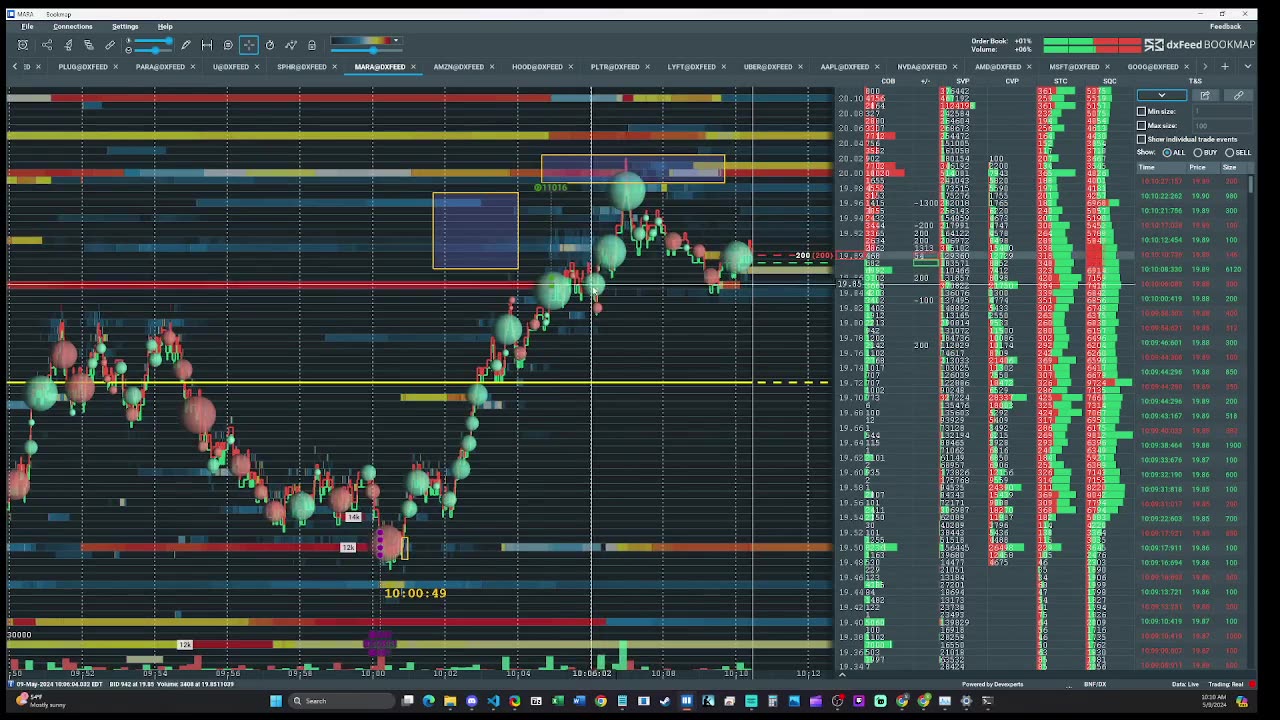
Task: Click the taskbar Search box
Action: point(340,701)
